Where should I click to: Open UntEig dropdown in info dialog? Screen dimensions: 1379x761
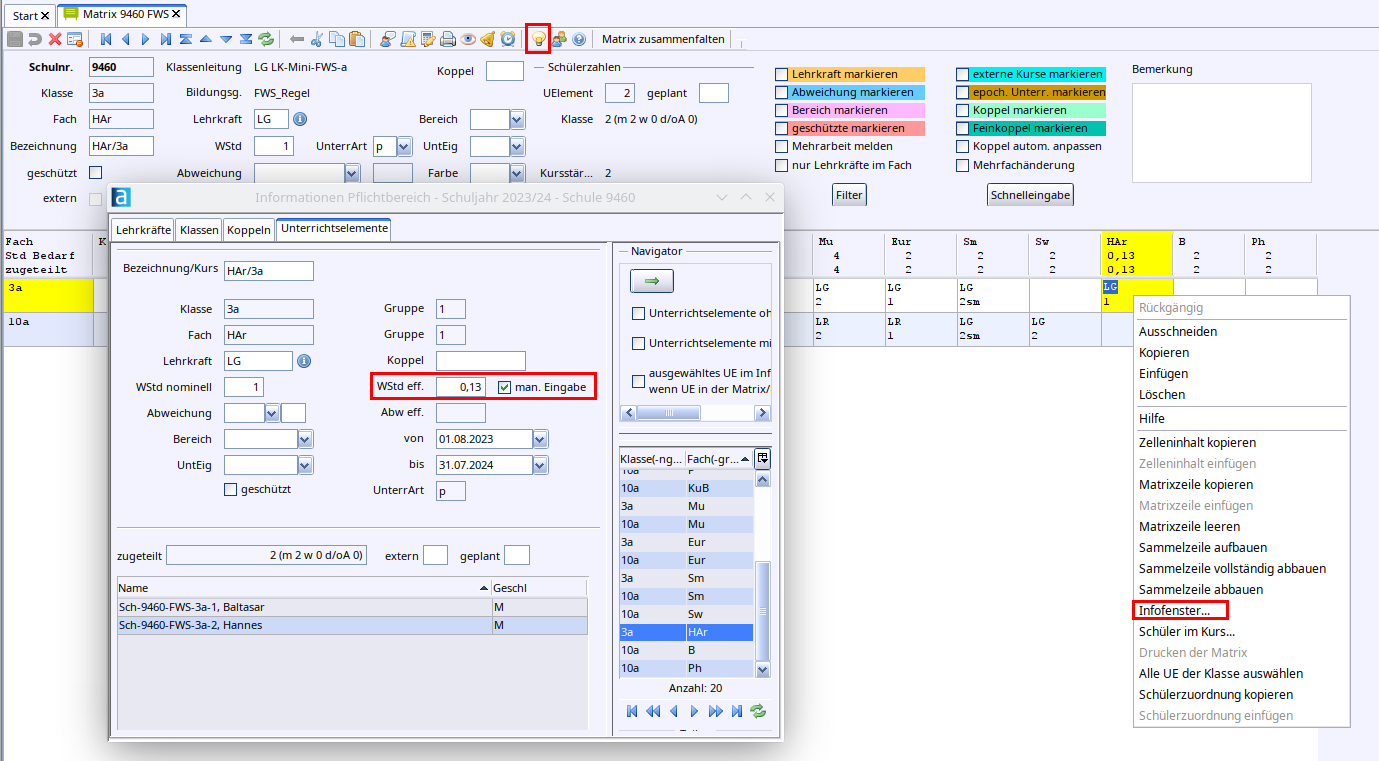click(305, 464)
